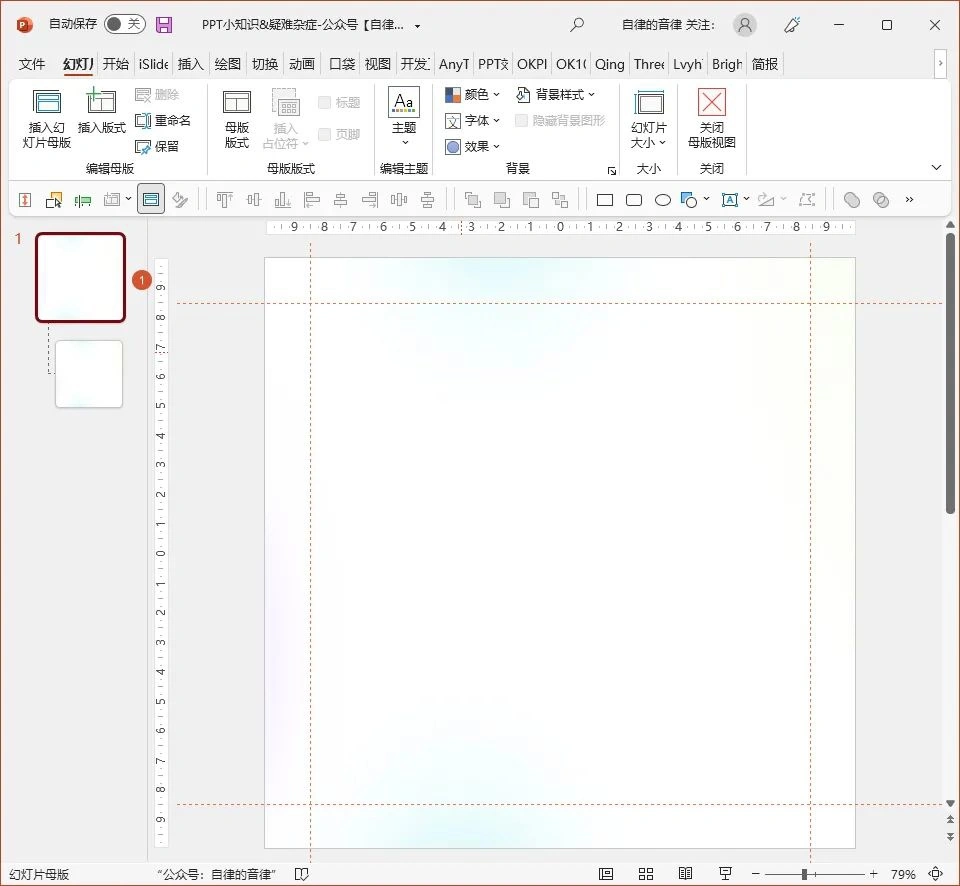Select the layout thumbnail under the master

[89, 374]
